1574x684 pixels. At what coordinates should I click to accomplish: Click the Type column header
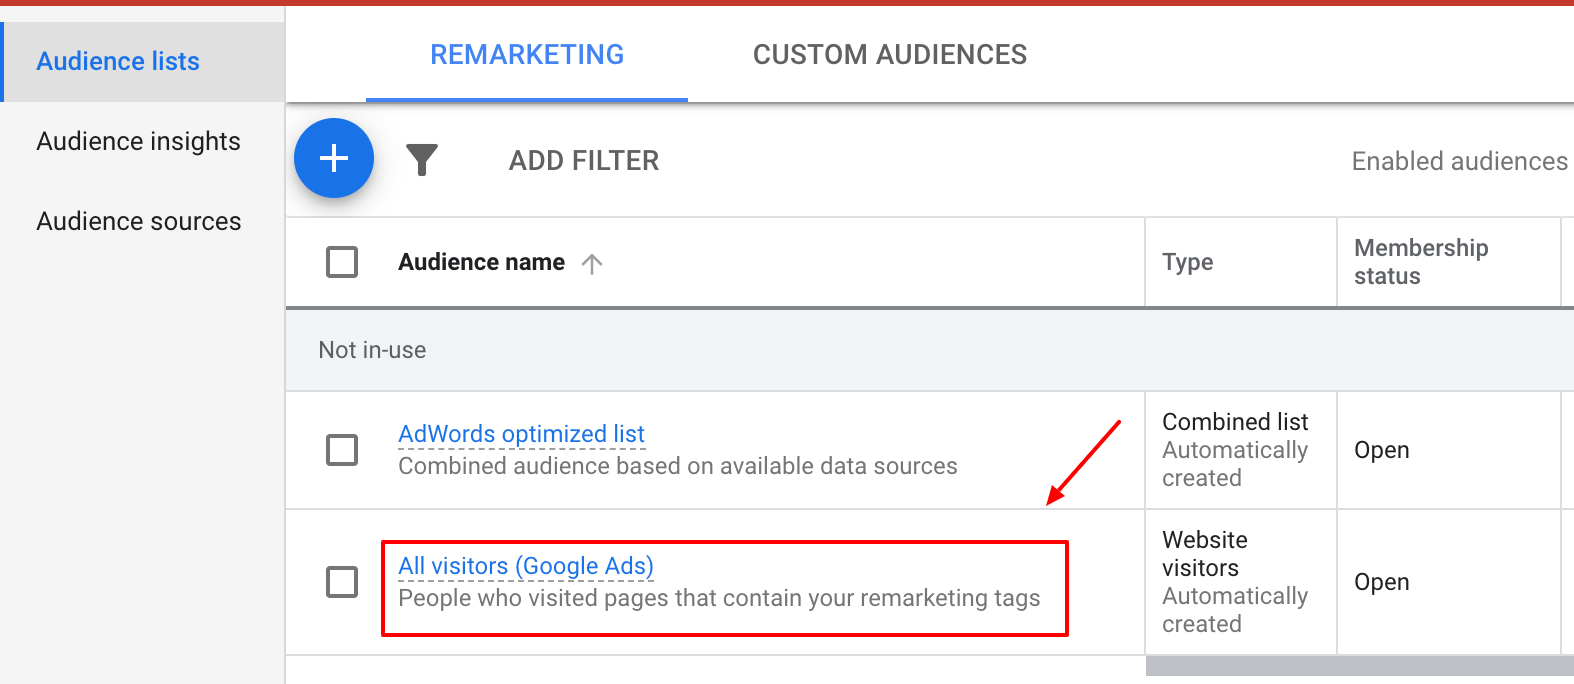pos(1187,262)
